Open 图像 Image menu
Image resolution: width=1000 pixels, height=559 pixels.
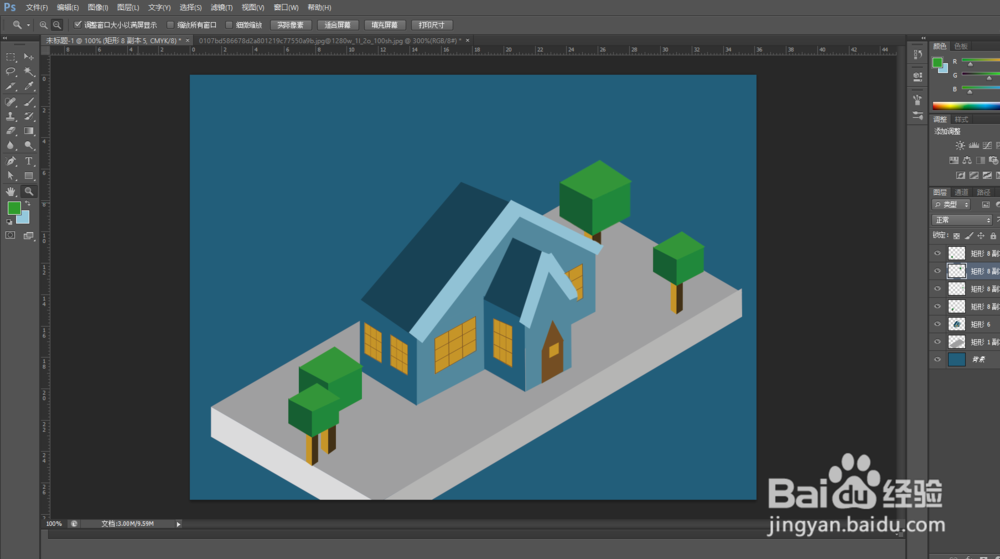[98, 8]
